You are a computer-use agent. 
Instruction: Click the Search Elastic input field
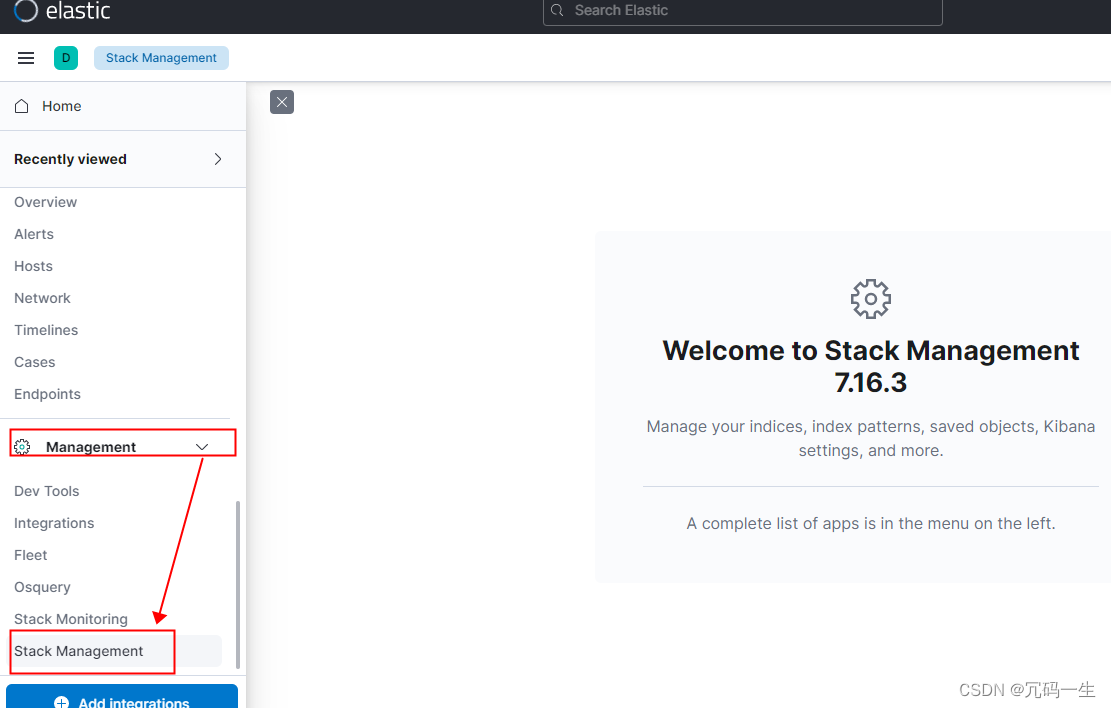pyautogui.click(x=750, y=11)
